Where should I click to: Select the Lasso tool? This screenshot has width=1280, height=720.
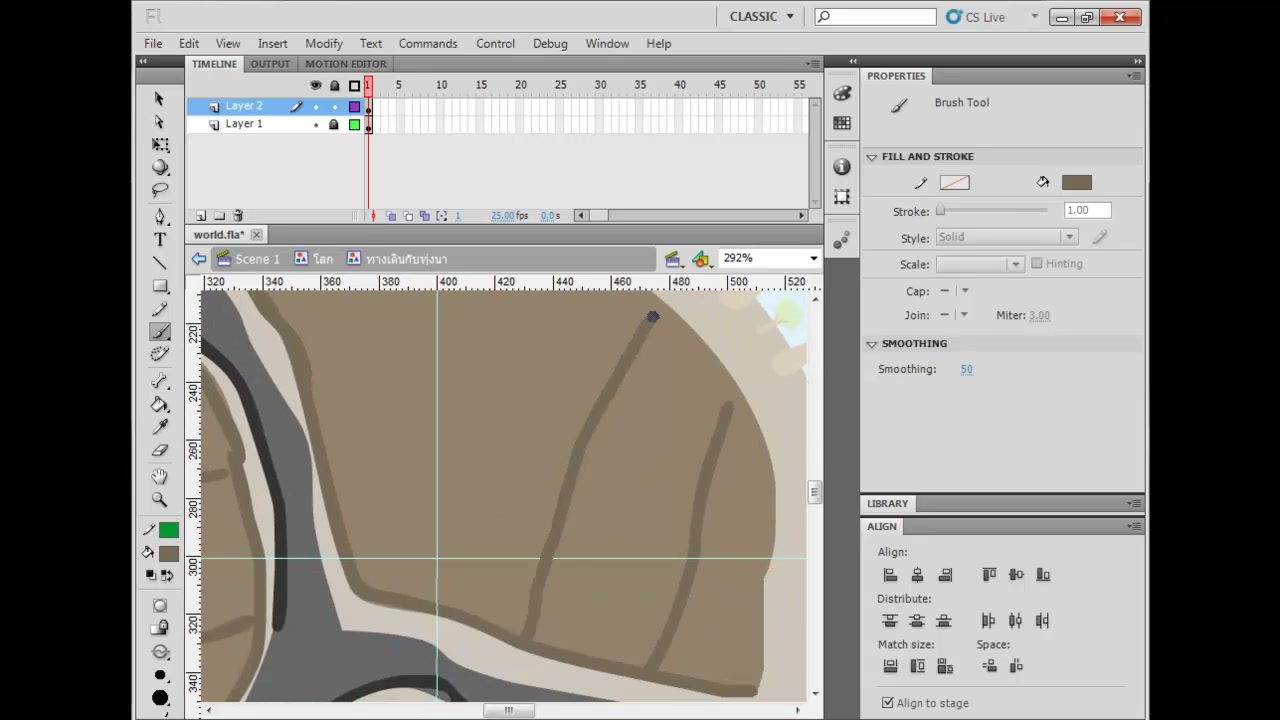pyautogui.click(x=160, y=190)
